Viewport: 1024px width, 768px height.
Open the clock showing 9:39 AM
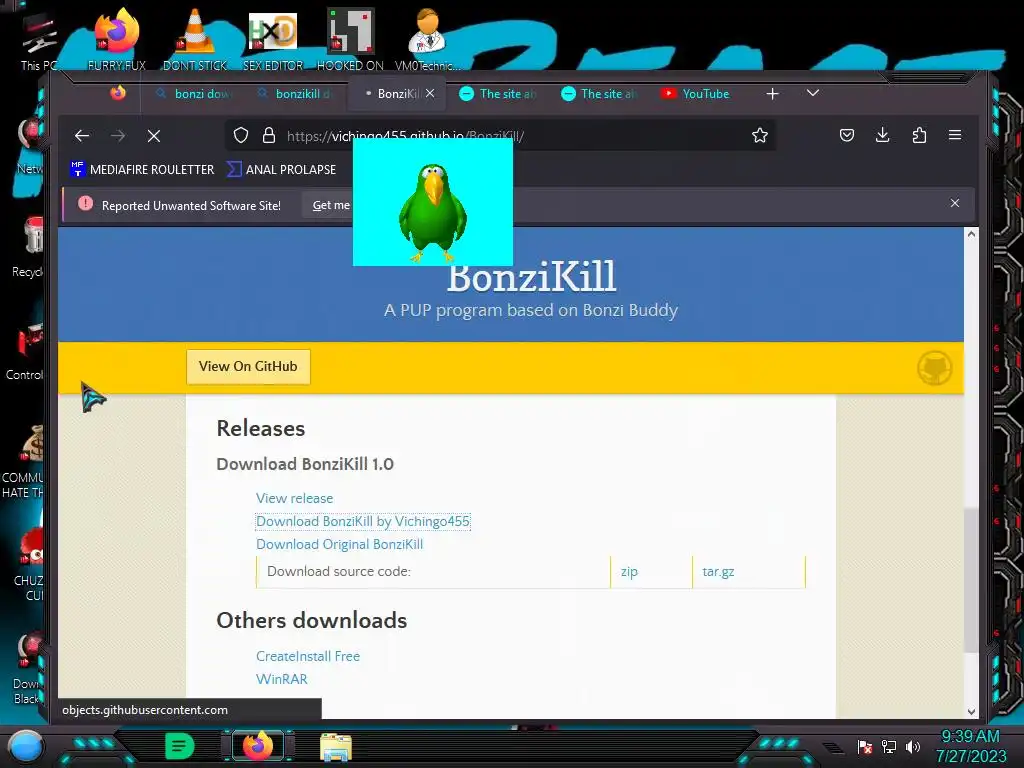(x=971, y=746)
